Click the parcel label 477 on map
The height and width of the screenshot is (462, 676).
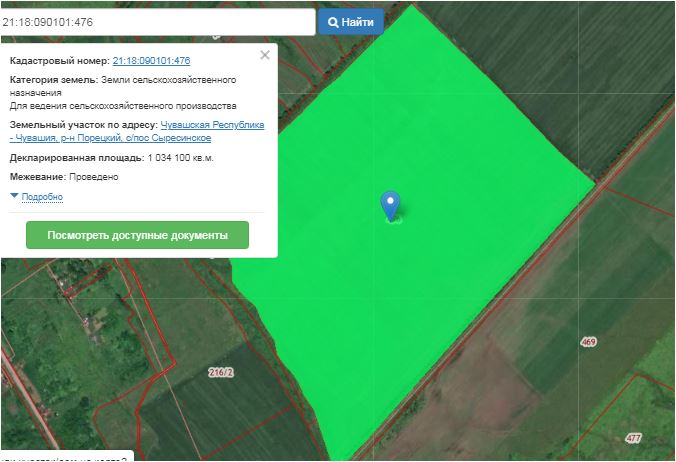[x=633, y=438]
